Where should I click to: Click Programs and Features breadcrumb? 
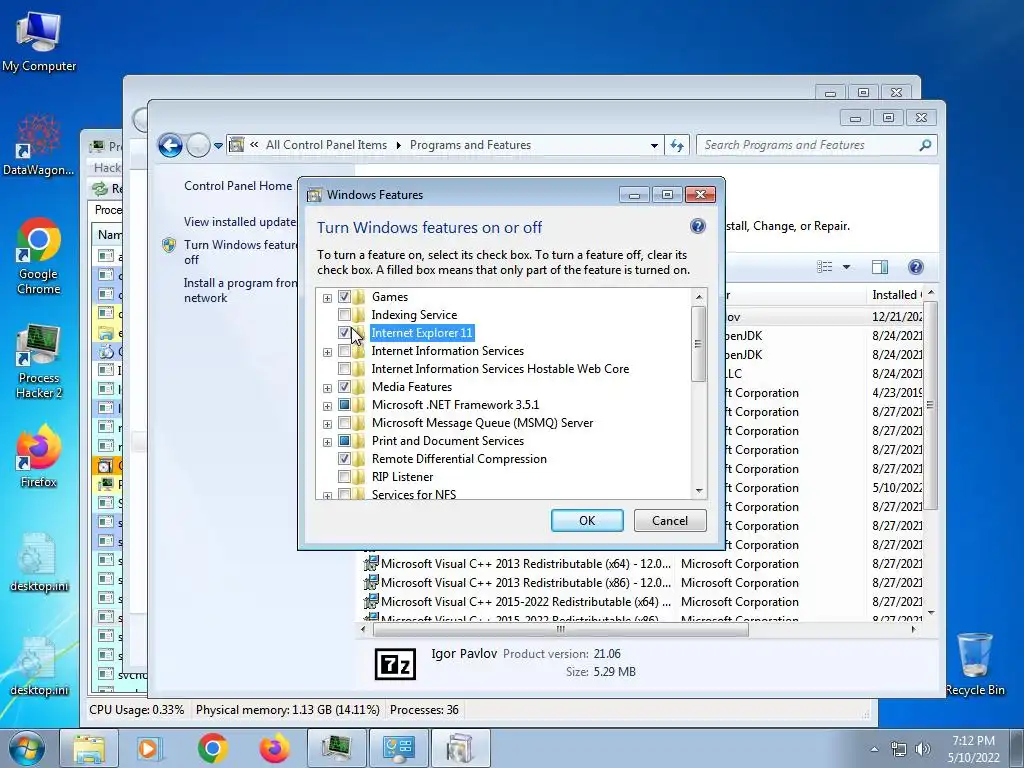[470, 145]
